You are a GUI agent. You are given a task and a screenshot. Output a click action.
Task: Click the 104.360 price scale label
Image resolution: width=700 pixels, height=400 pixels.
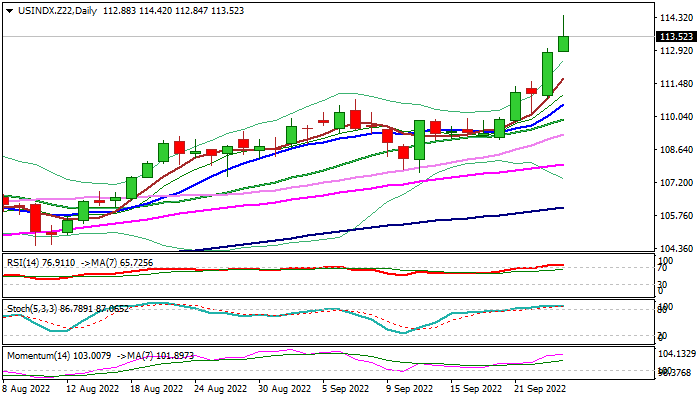677,249
